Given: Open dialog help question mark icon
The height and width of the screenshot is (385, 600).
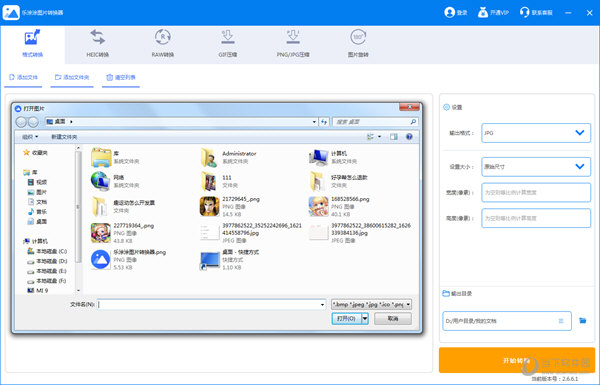Looking at the screenshot, I should (x=409, y=137).
